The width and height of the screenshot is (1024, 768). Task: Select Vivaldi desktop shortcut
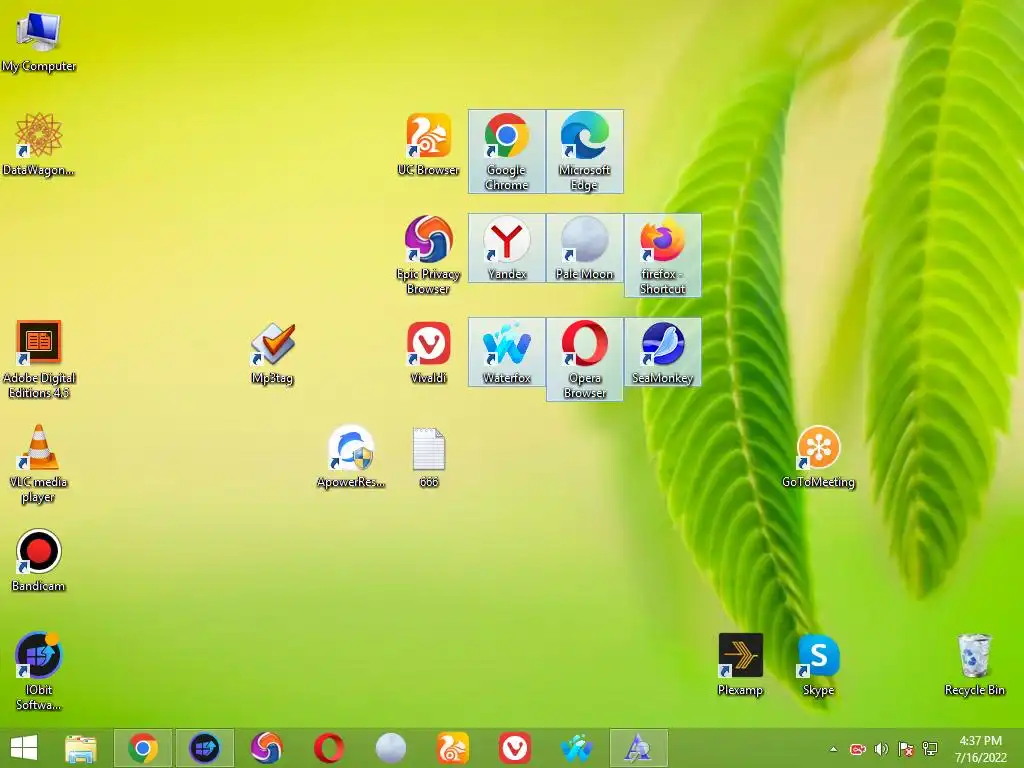[428, 353]
